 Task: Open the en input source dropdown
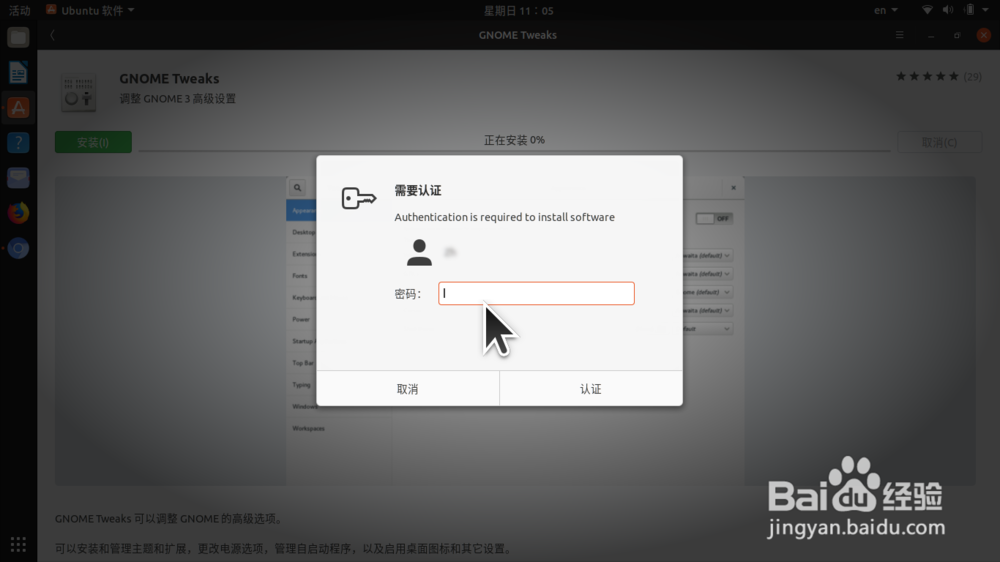(x=885, y=10)
